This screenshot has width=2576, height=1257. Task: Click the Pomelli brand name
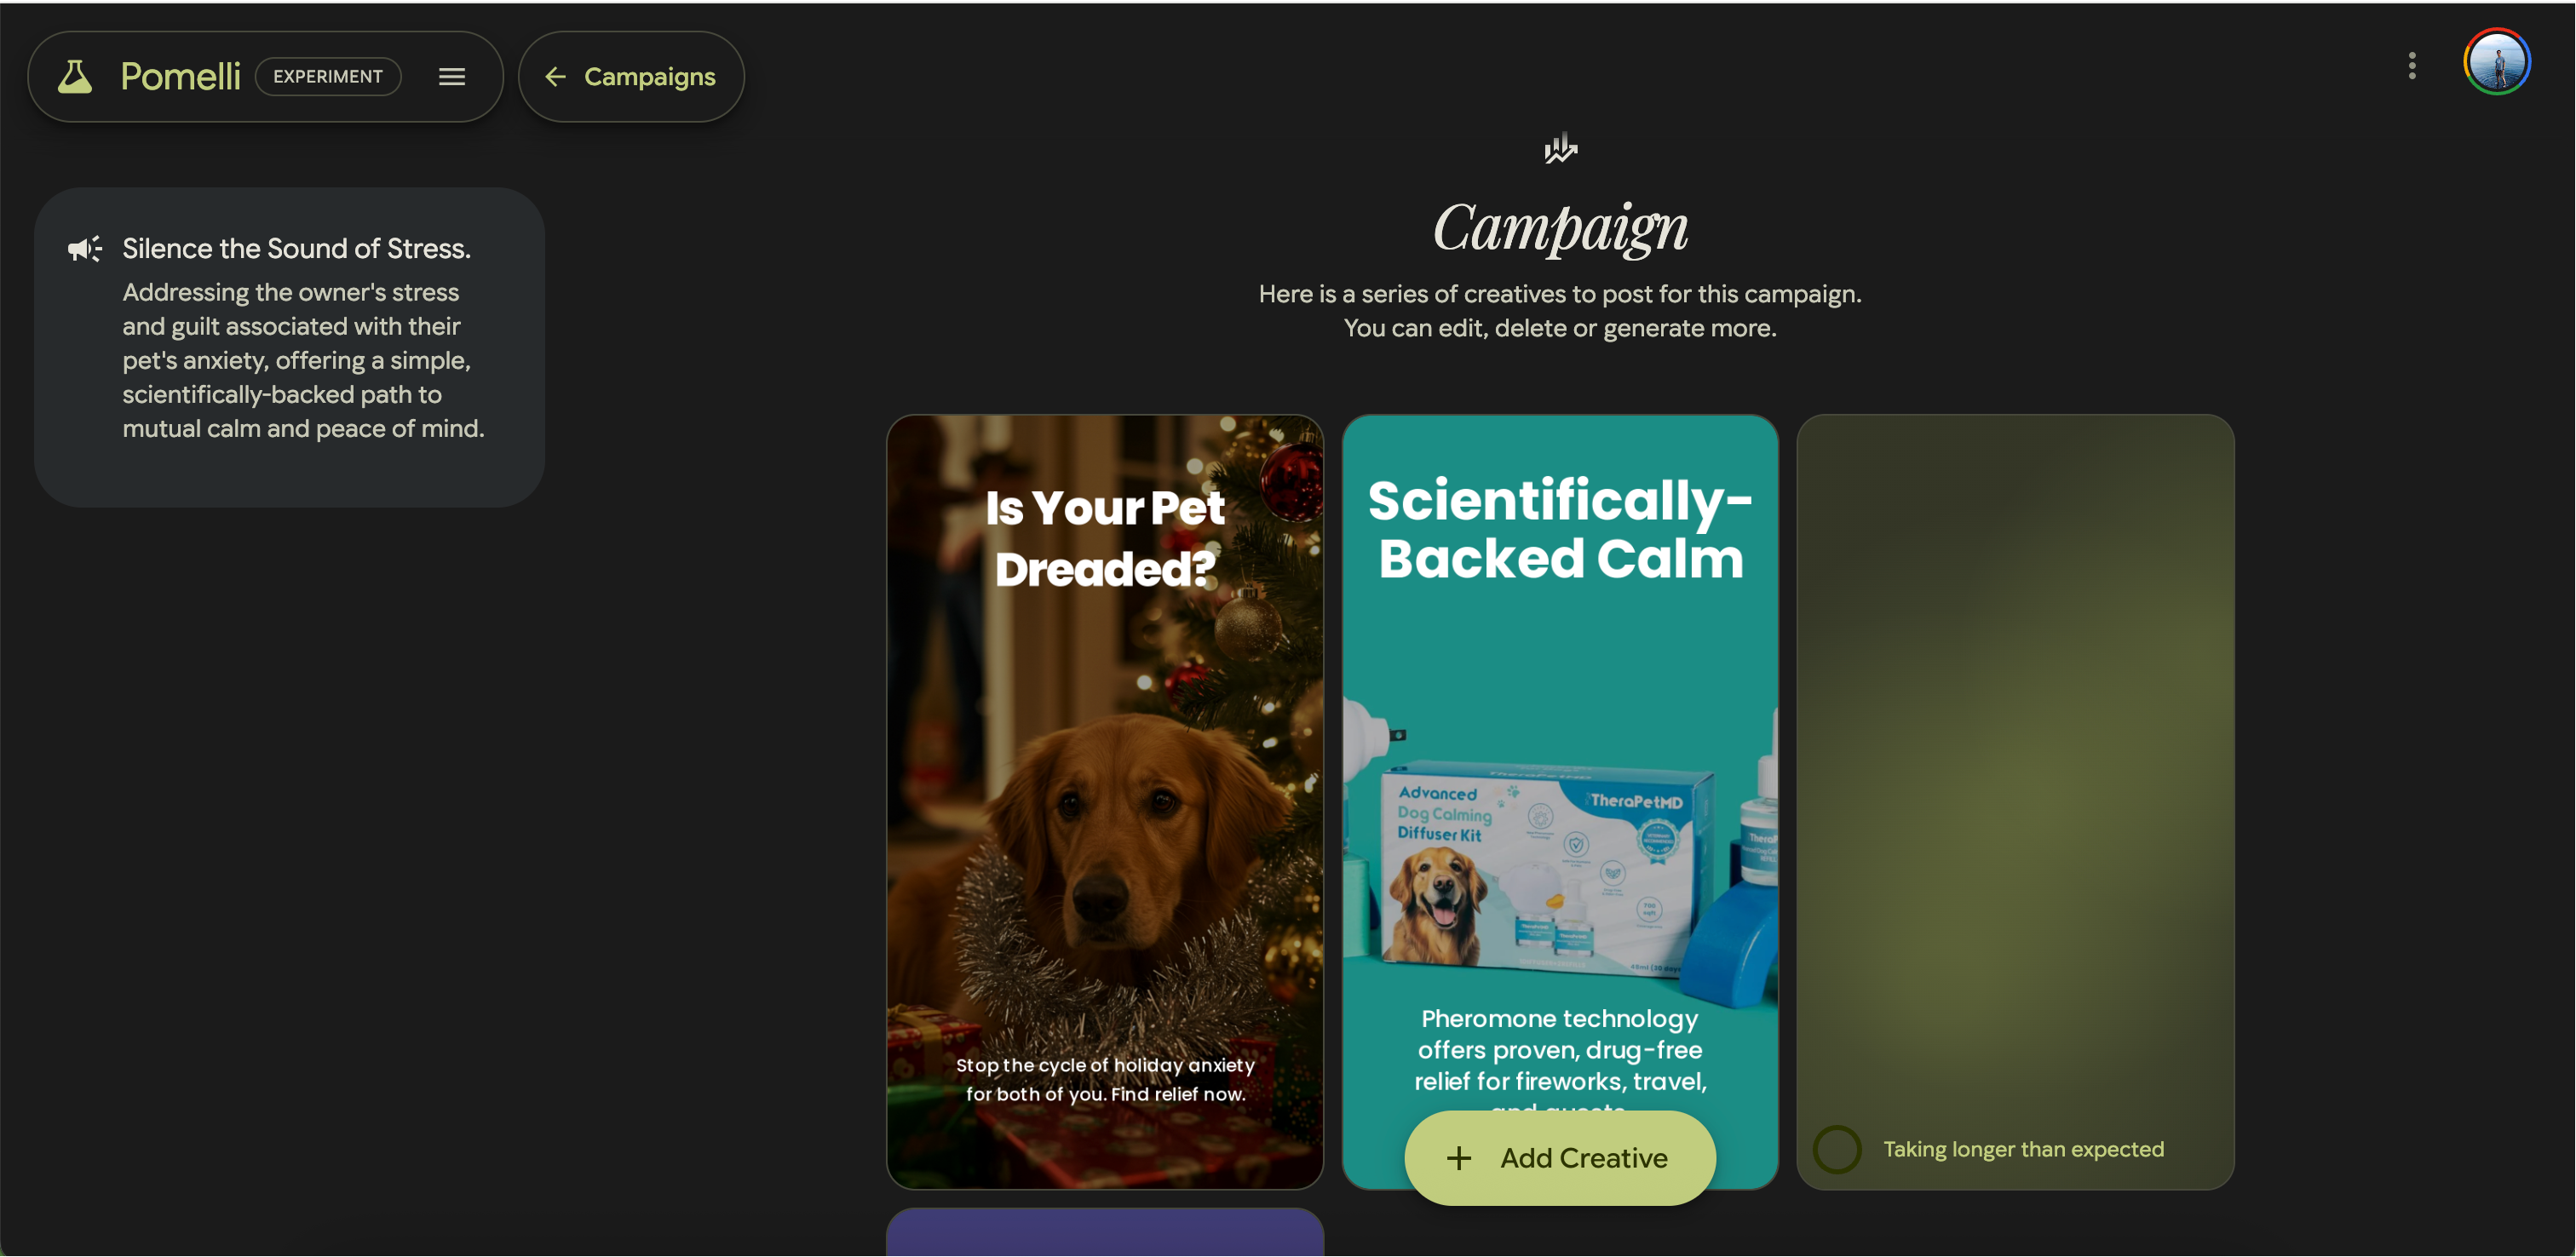click(x=181, y=77)
